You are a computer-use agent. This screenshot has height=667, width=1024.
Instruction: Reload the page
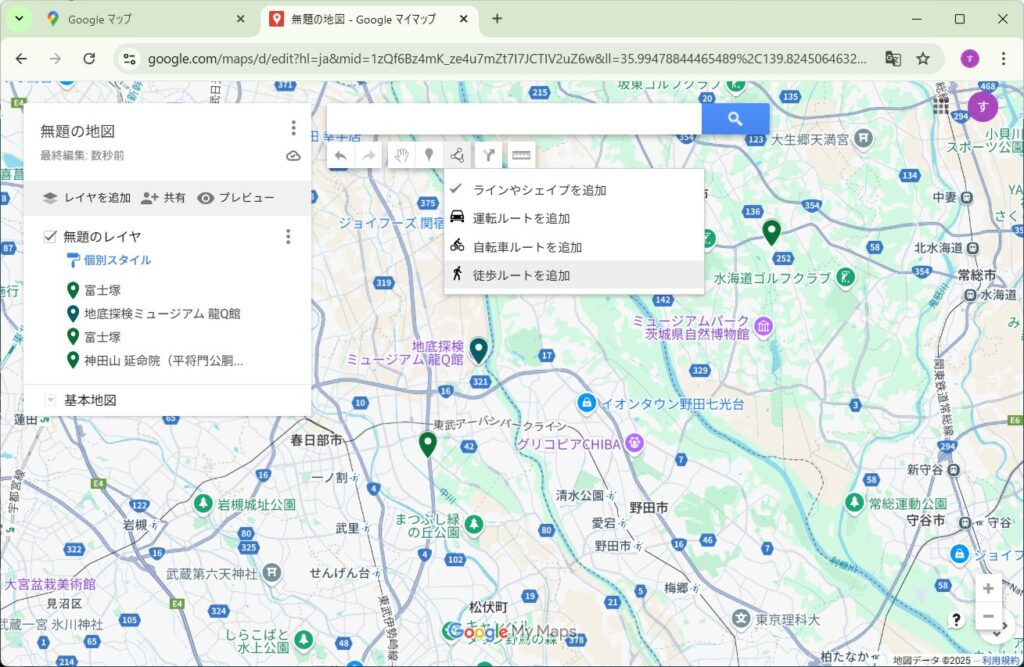(89, 59)
